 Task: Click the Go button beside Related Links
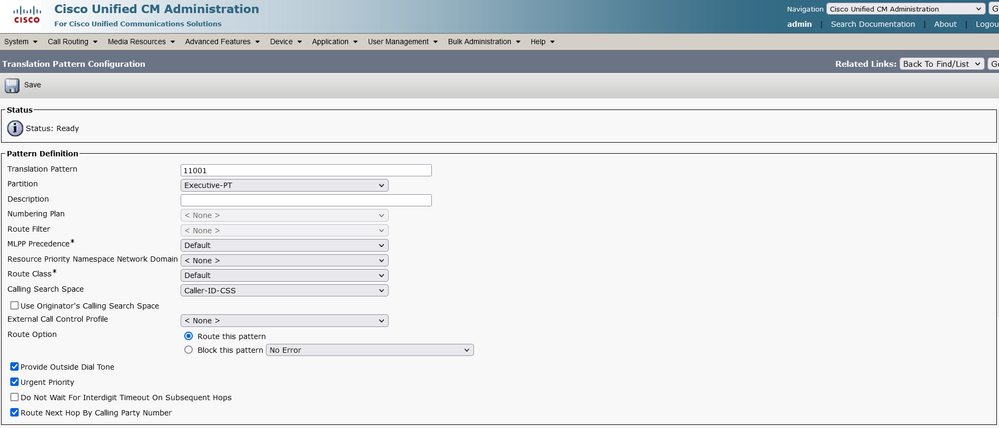(994, 64)
